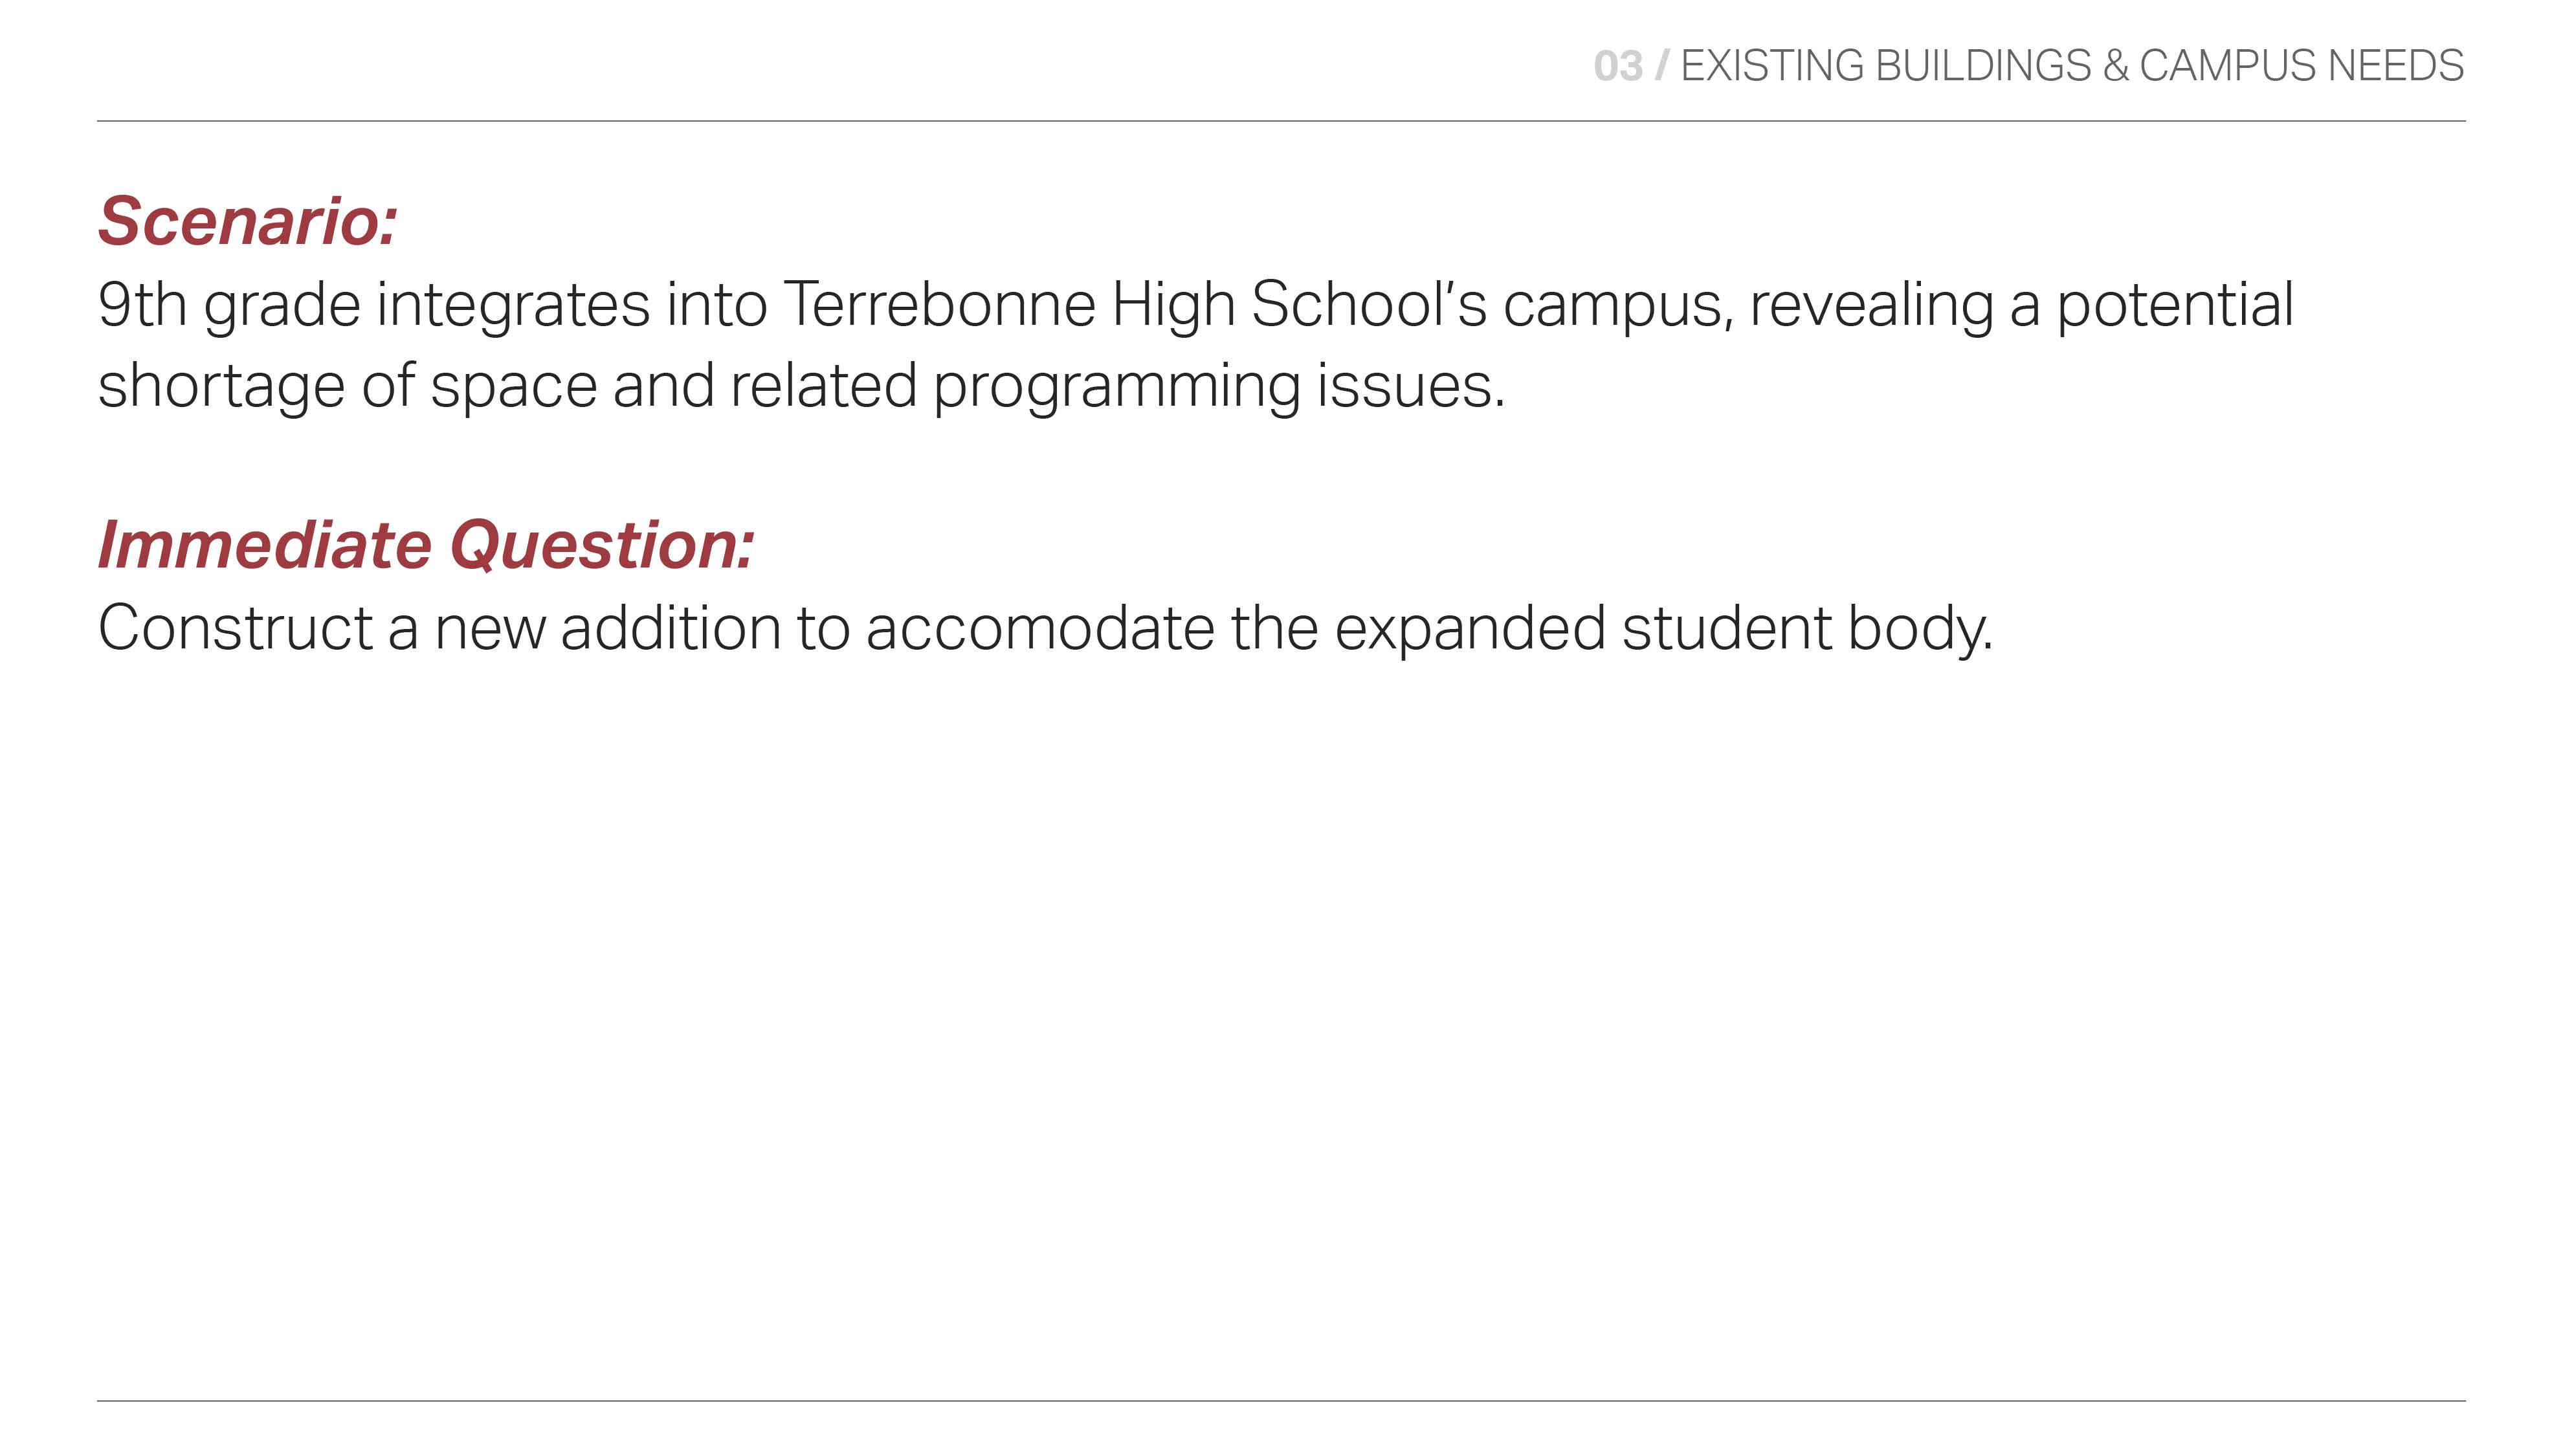Click the word 'Terrebonne' in the scenario text
The width and height of the screenshot is (2563, 1456).
pyautogui.click(x=939, y=304)
